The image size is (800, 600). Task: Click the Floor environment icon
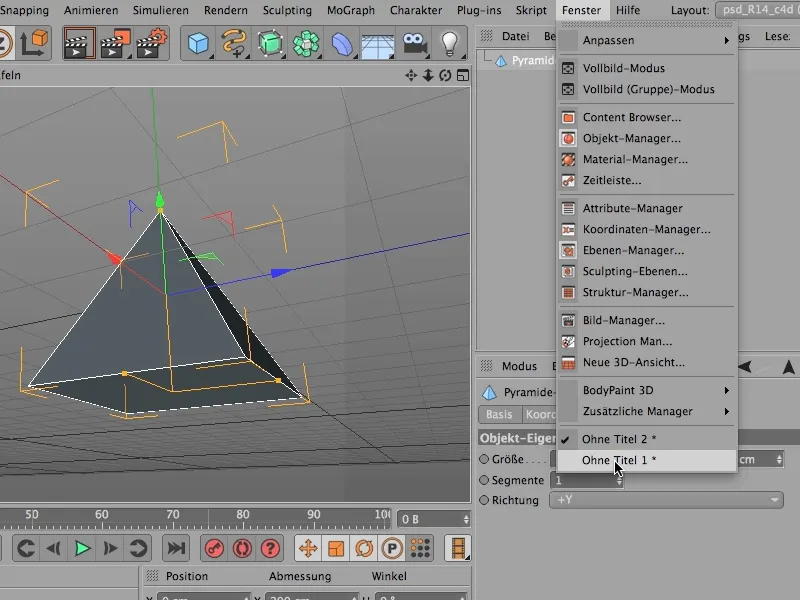[376, 44]
